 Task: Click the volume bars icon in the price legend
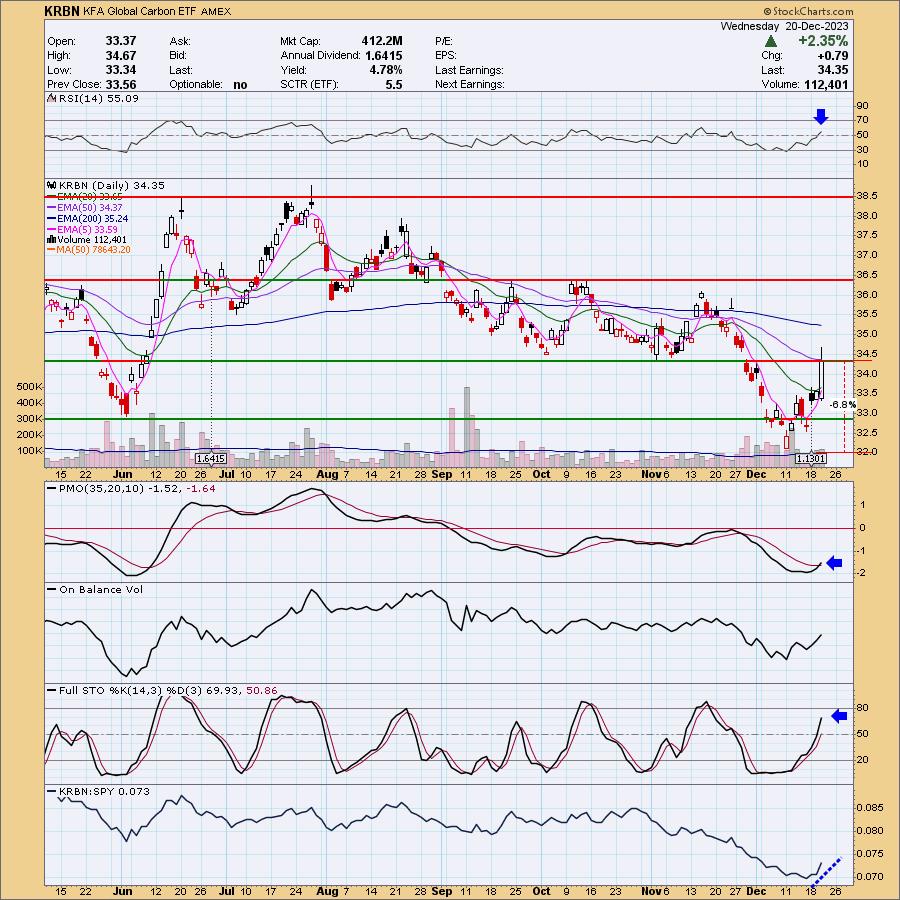click(x=51, y=240)
